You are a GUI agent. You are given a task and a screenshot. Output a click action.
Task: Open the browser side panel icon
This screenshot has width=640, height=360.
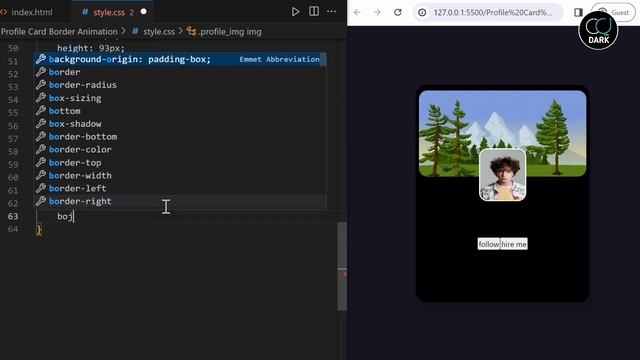[x=578, y=12]
